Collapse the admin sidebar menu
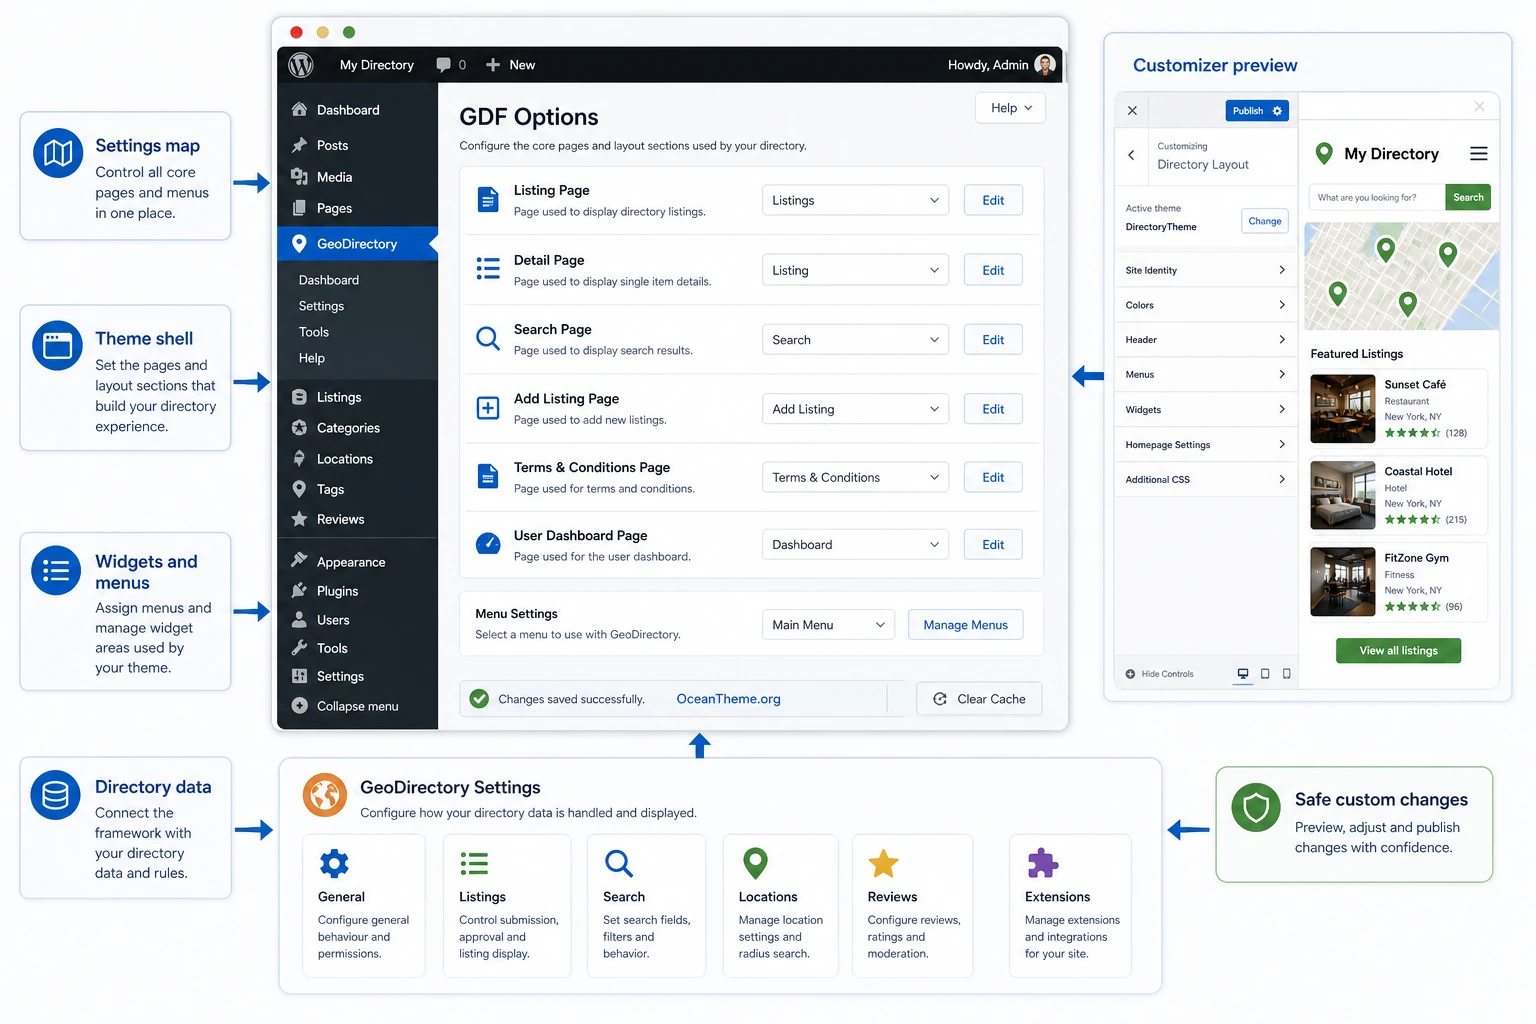 tap(357, 706)
